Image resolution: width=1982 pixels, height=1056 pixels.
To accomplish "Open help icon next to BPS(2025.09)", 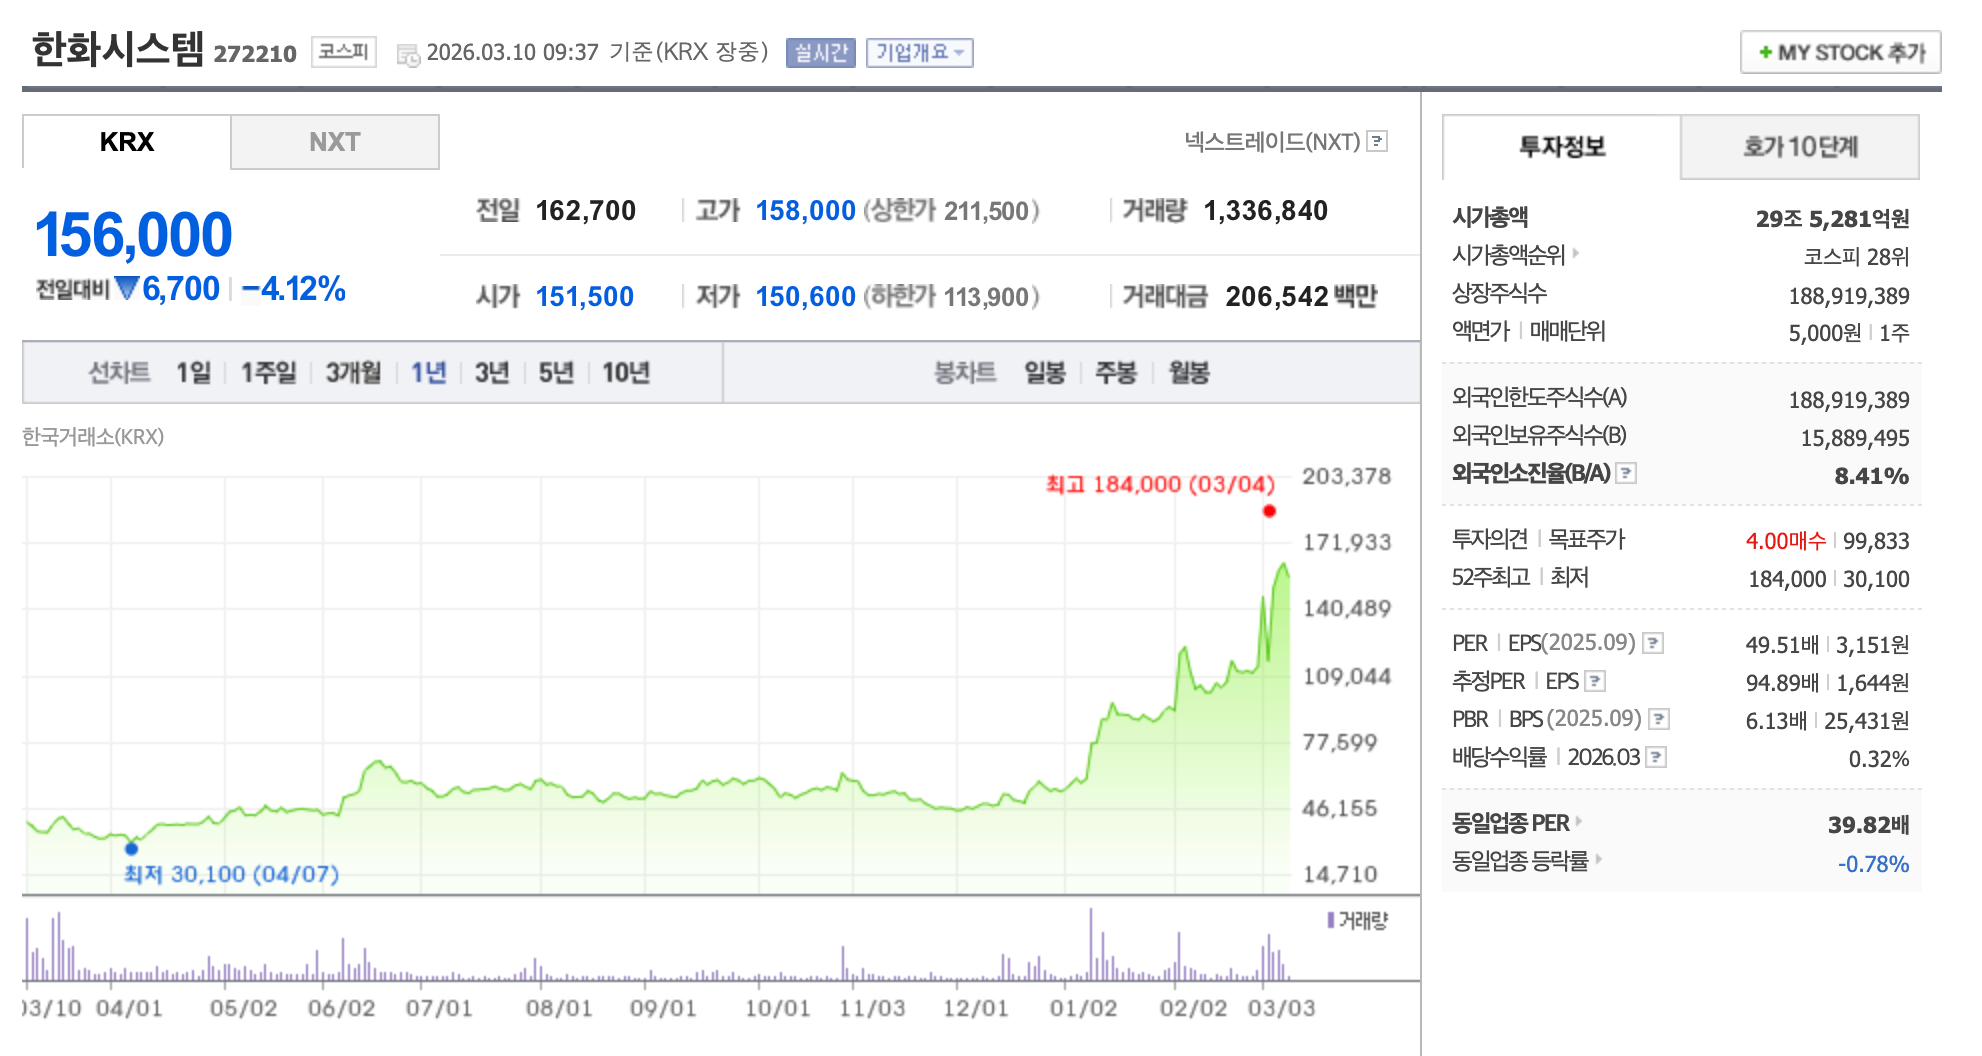I will pos(1659,719).
